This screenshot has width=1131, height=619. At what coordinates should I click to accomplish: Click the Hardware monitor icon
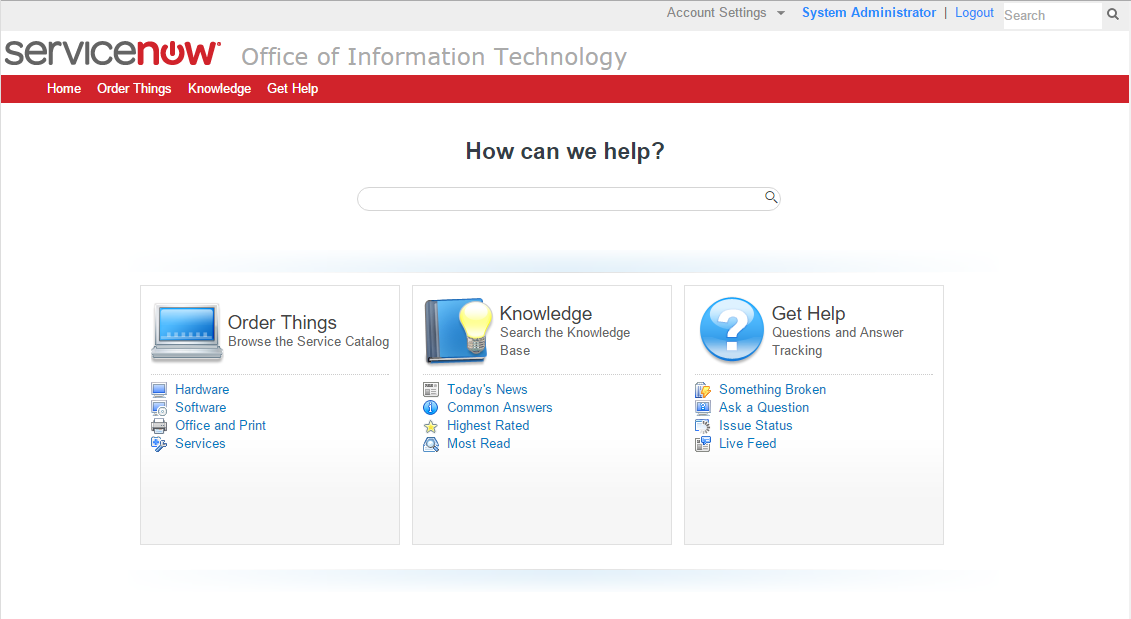[159, 390]
